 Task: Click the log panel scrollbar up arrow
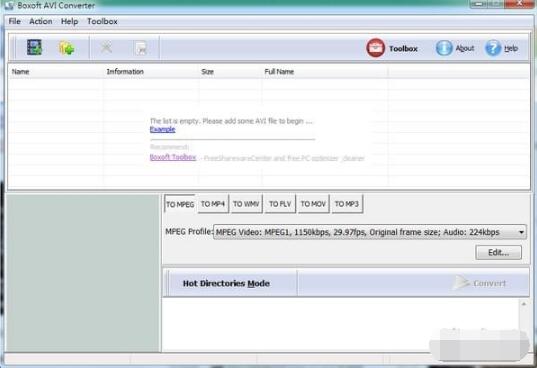(x=524, y=304)
